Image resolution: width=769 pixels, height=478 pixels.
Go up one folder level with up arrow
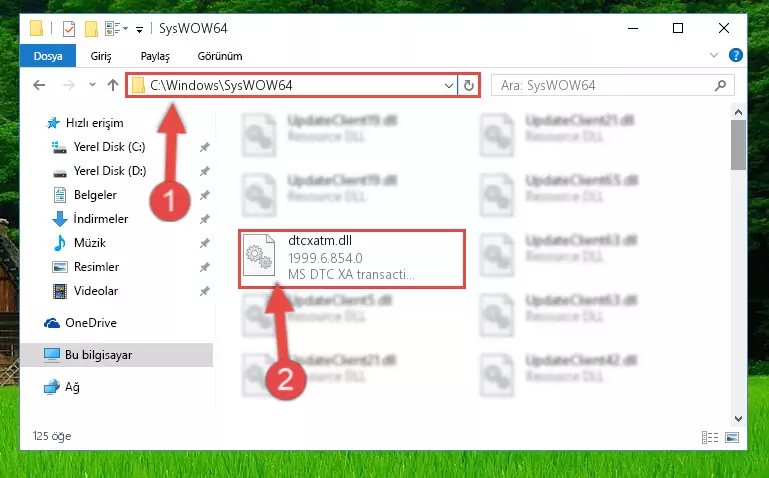tap(113, 85)
